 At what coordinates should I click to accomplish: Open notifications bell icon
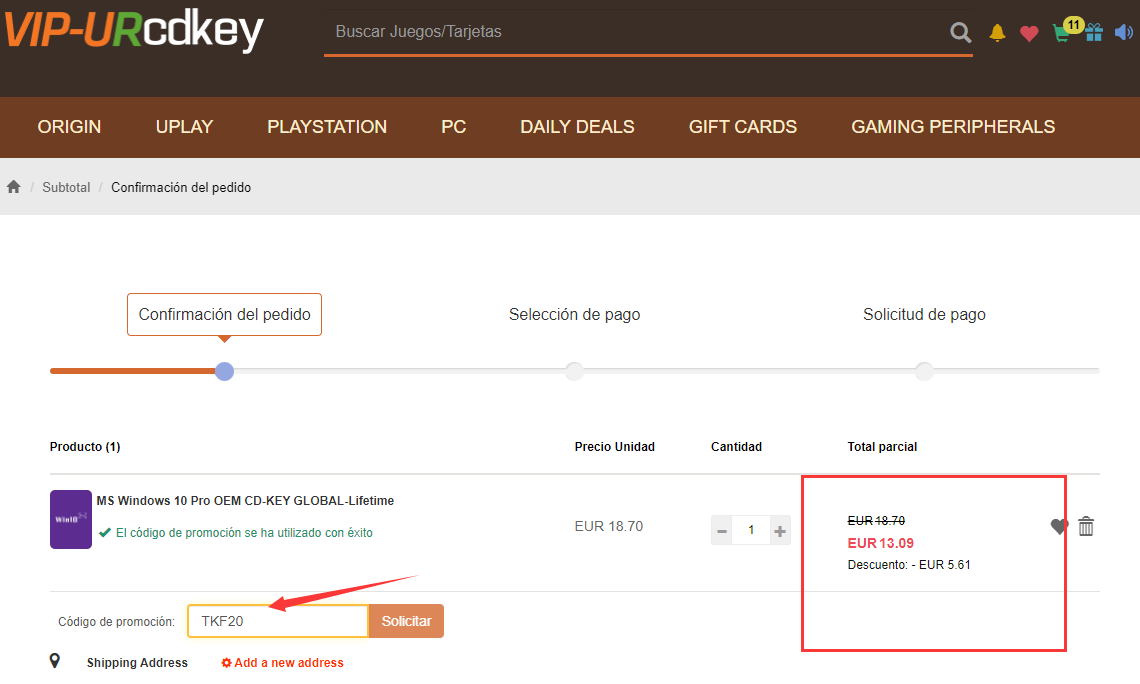coord(998,33)
